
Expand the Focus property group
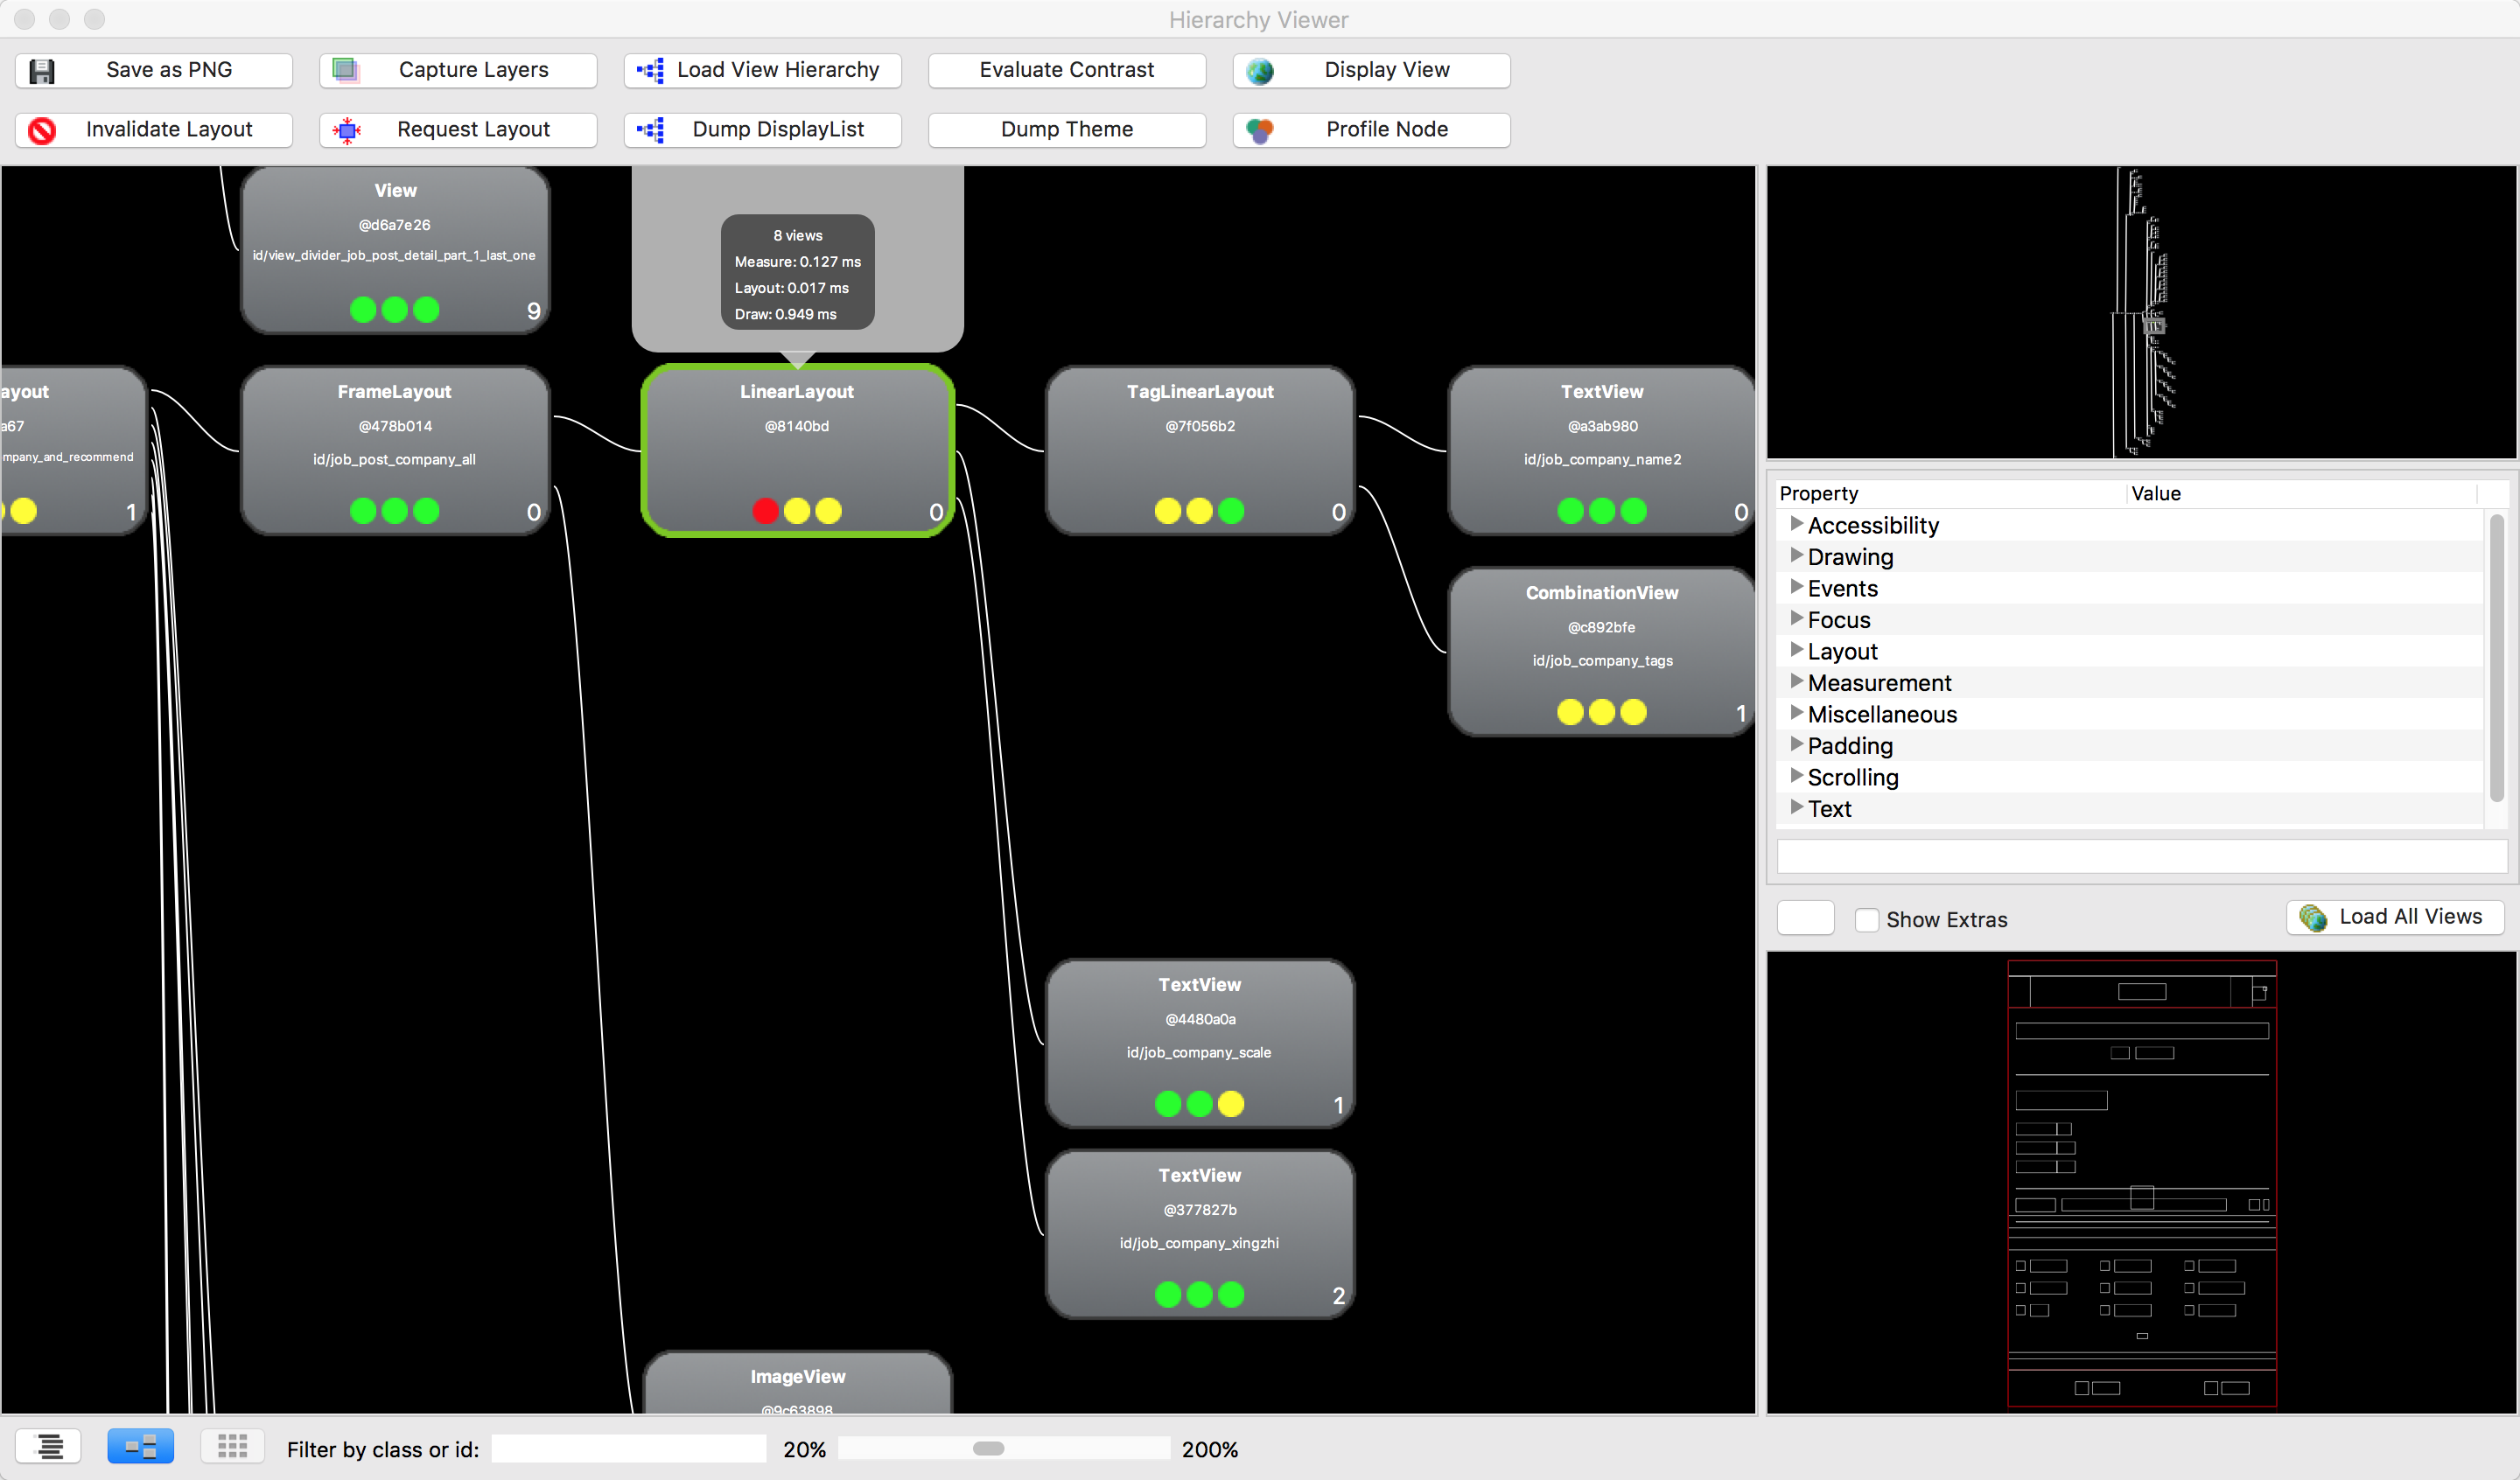pyautogui.click(x=1796, y=618)
